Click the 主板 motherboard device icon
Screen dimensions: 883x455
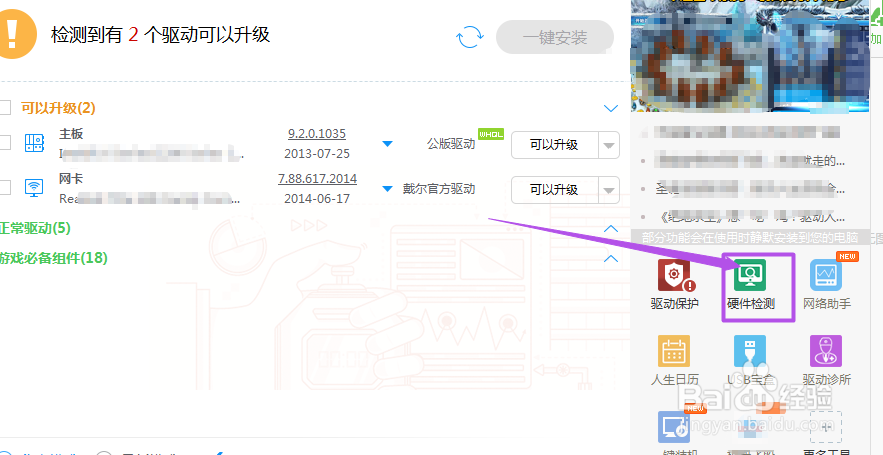coord(34,142)
